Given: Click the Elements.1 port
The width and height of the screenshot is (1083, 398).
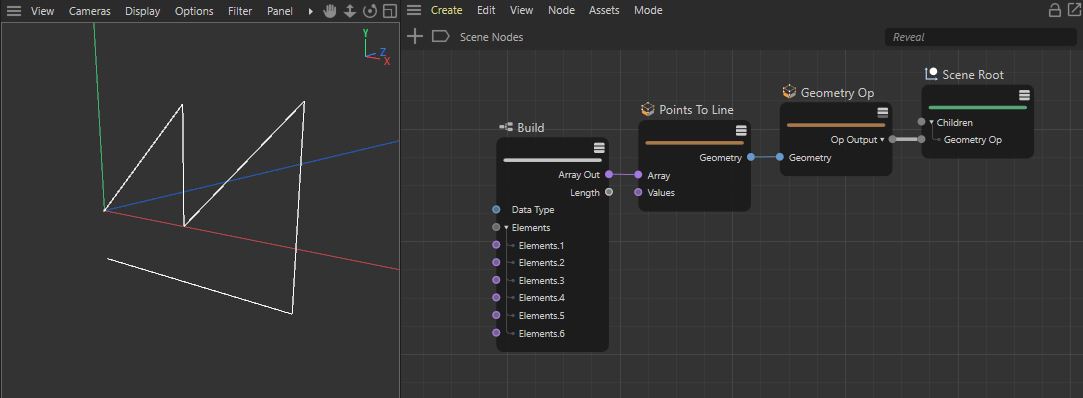Looking at the screenshot, I should [496, 245].
